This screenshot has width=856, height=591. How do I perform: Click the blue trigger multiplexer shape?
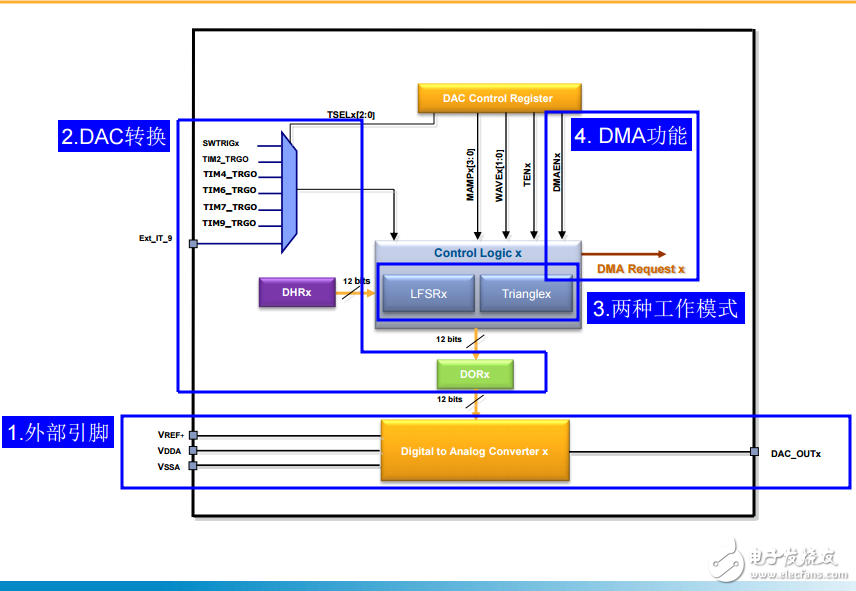(x=289, y=191)
